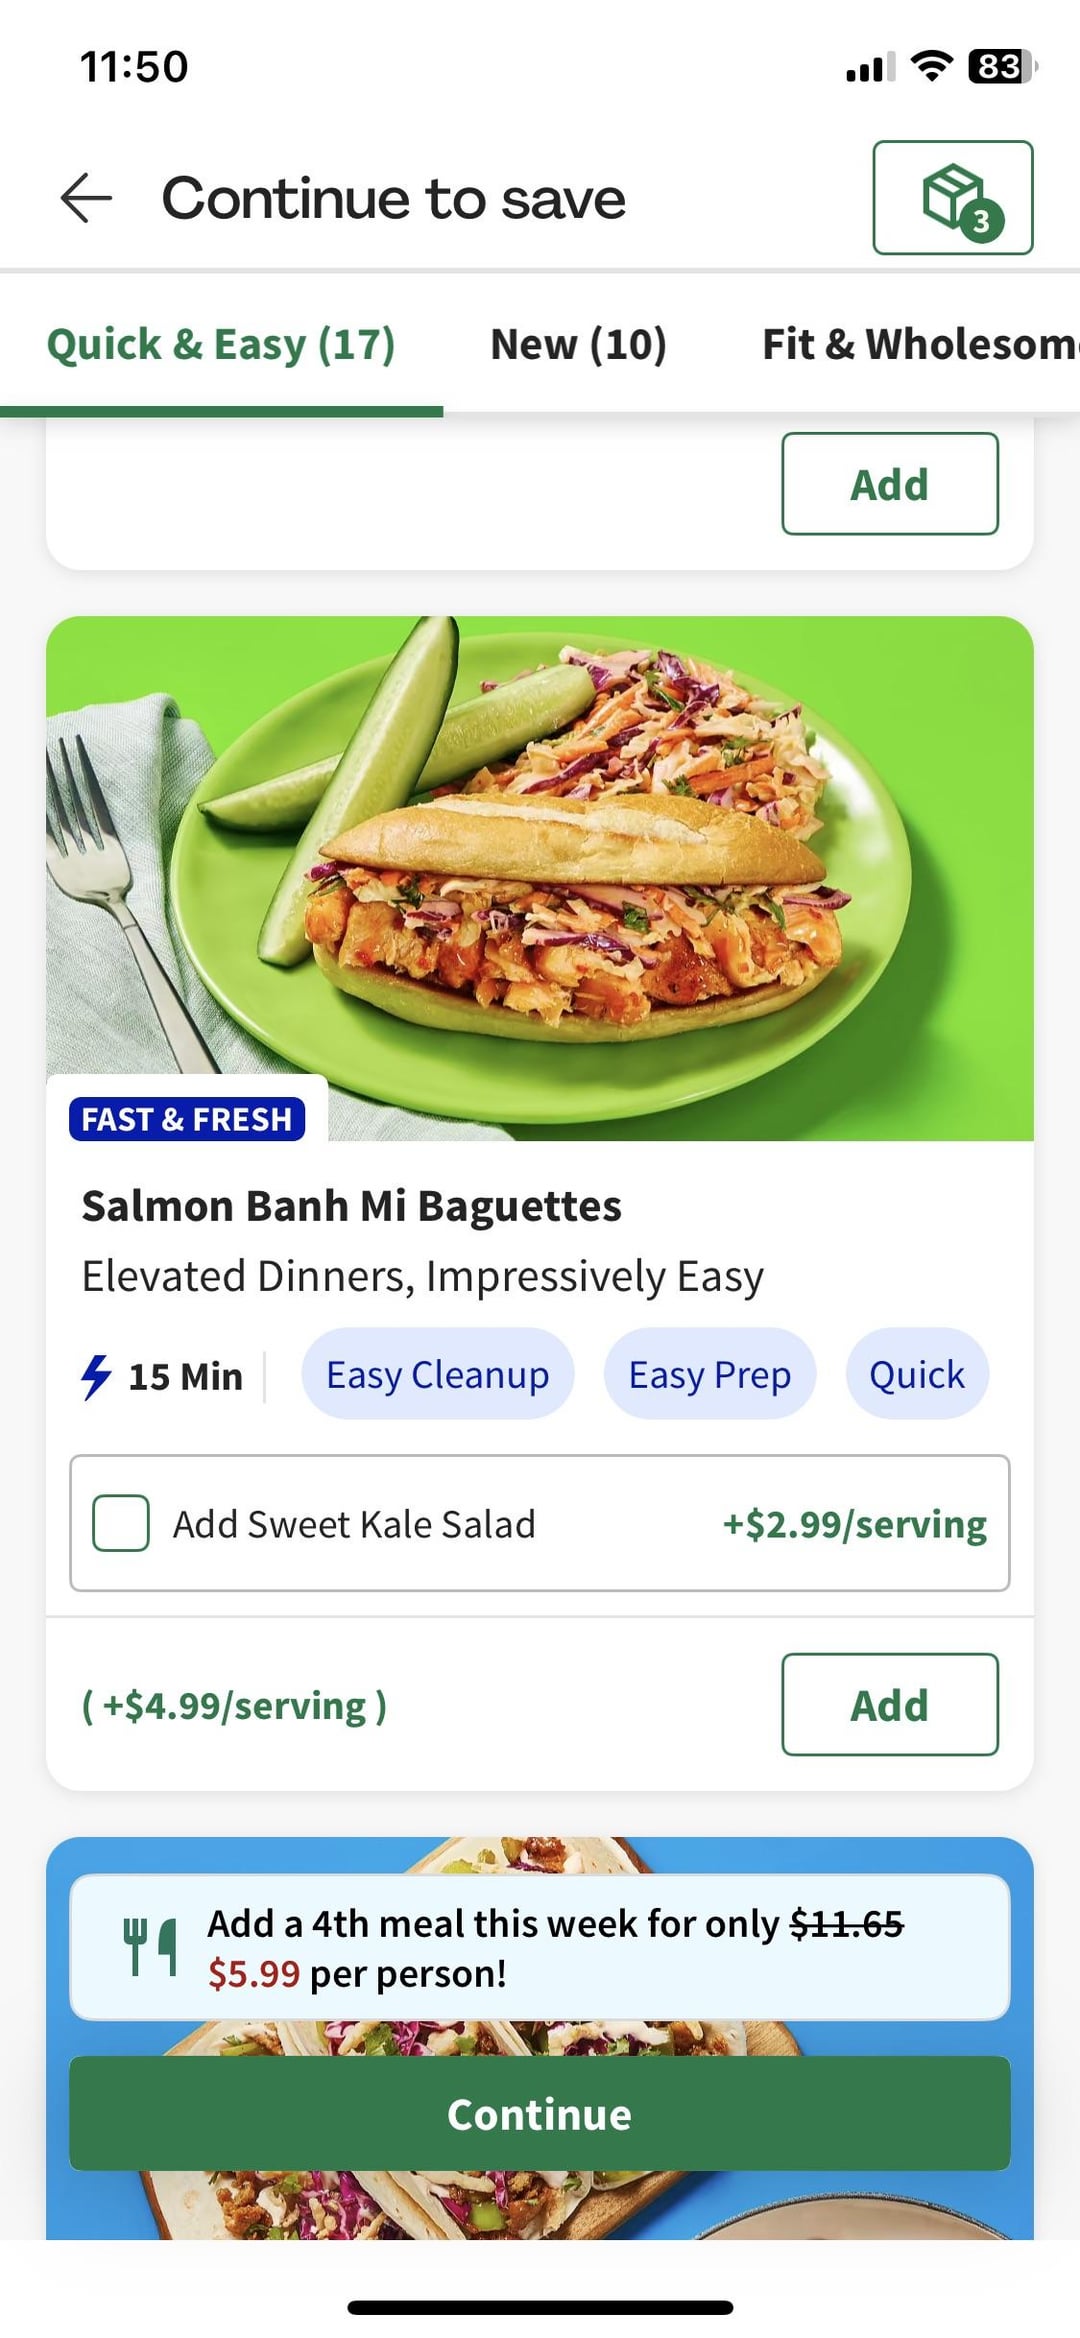Tap the battery status icon
The image size is (1080, 2338).
click(x=1002, y=67)
